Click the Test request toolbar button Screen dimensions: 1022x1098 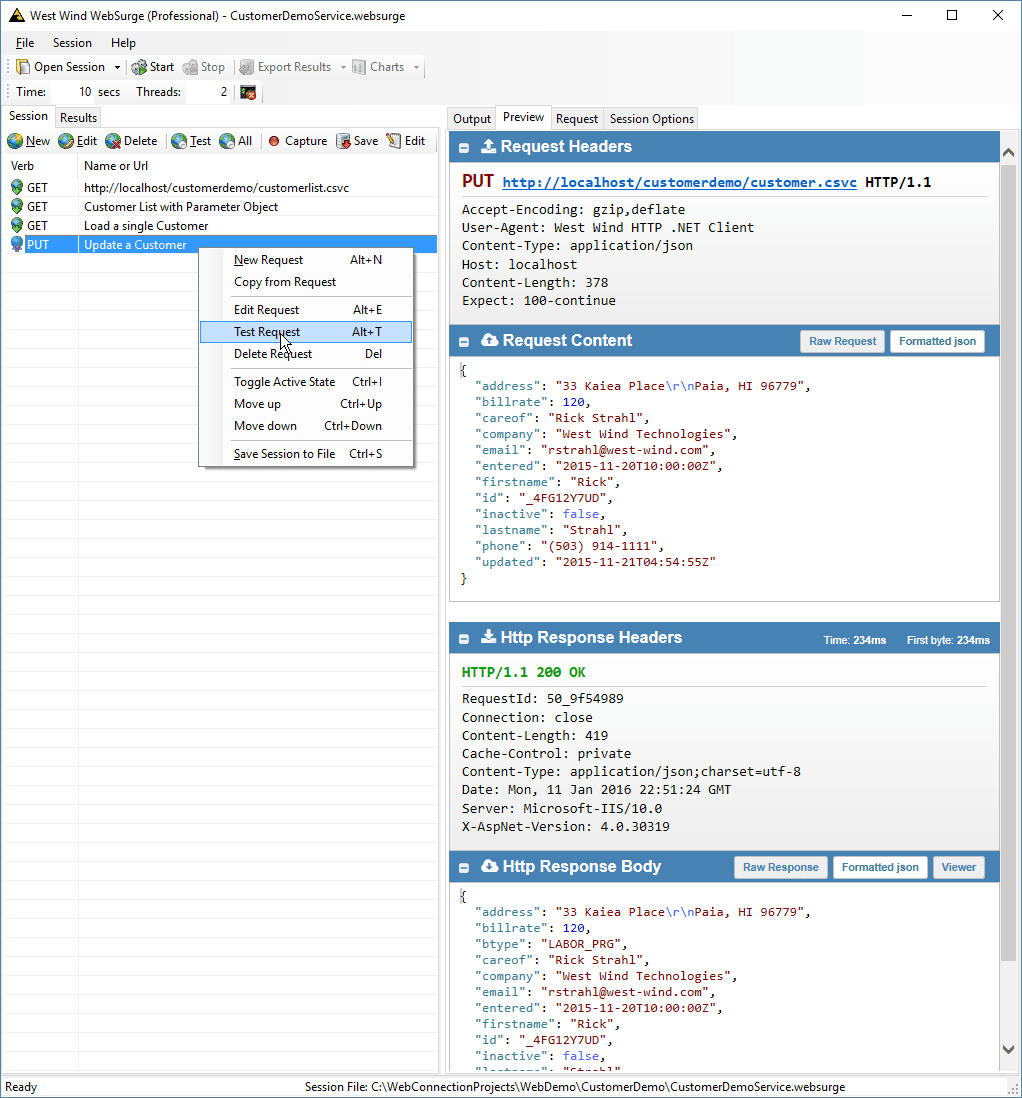[x=191, y=141]
